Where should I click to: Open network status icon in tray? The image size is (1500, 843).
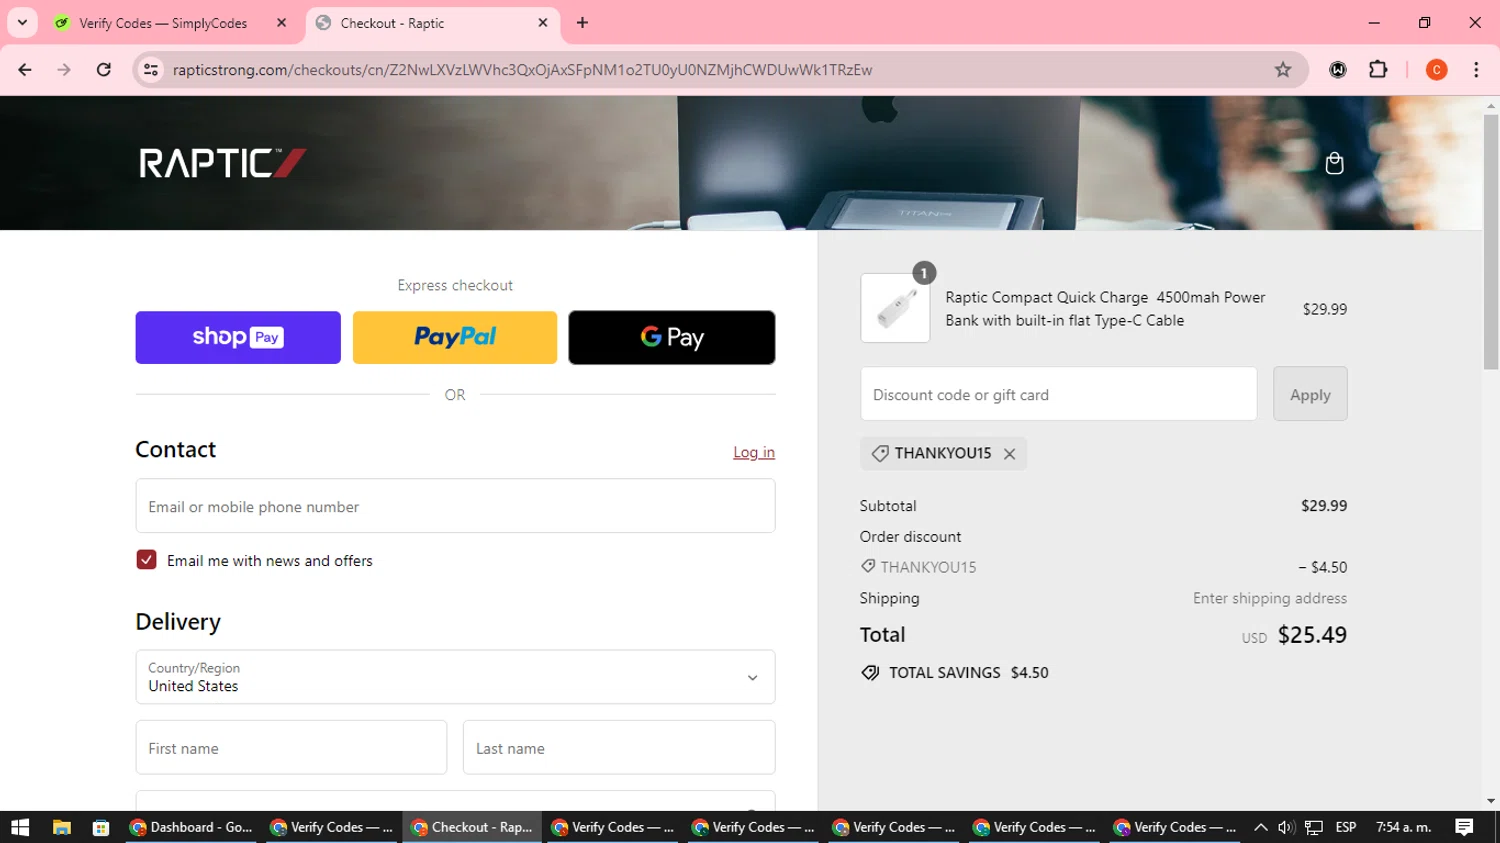(x=1314, y=827)
